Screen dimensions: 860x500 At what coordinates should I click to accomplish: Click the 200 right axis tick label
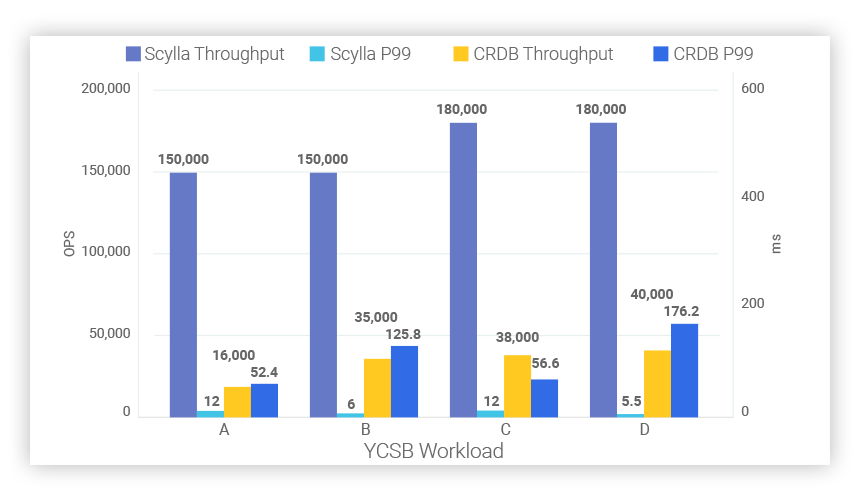[752, 303]
